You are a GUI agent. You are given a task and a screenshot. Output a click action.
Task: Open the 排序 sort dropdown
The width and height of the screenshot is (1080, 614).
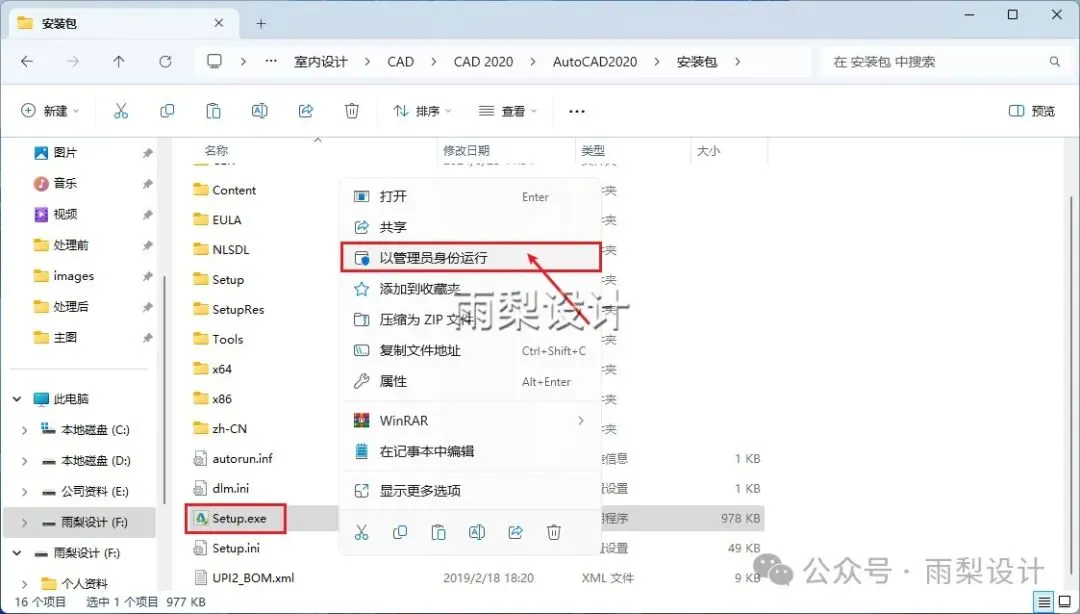click(422, 111)
